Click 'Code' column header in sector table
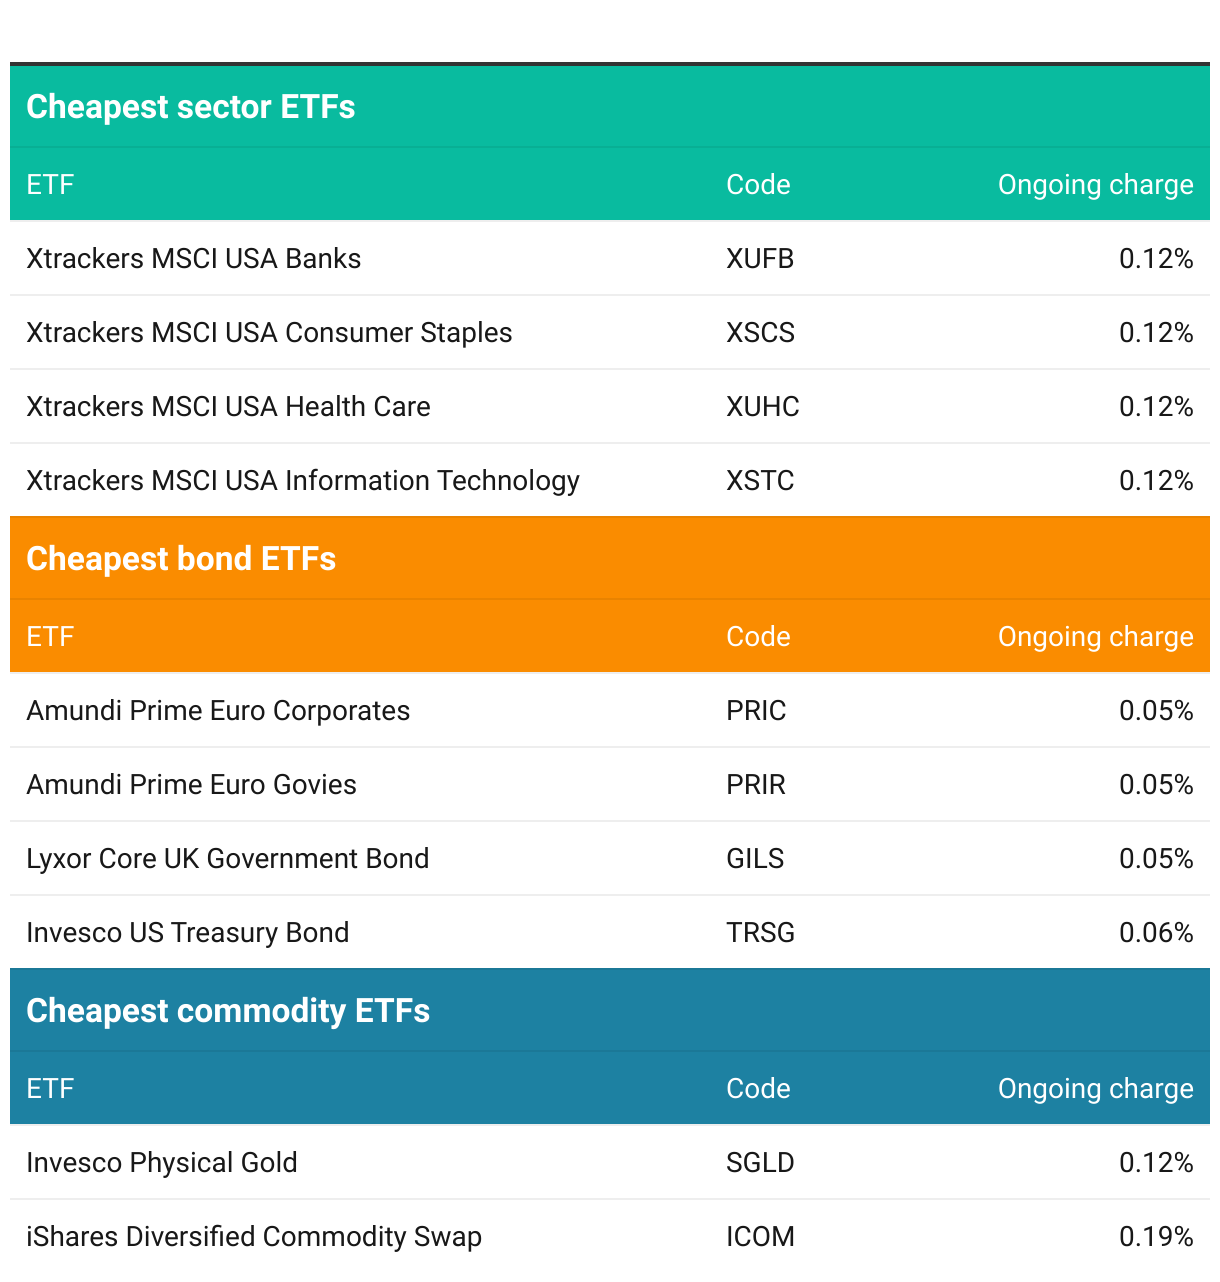This screenshot has height=1282, width=1220. point(758,185)
